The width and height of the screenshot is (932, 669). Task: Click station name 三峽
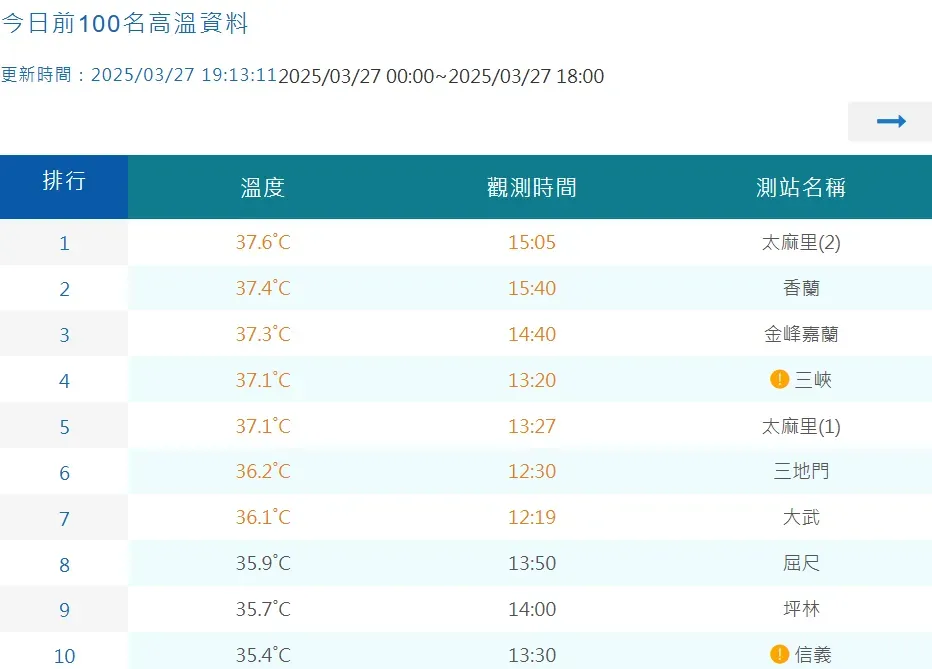pos(813,380)
